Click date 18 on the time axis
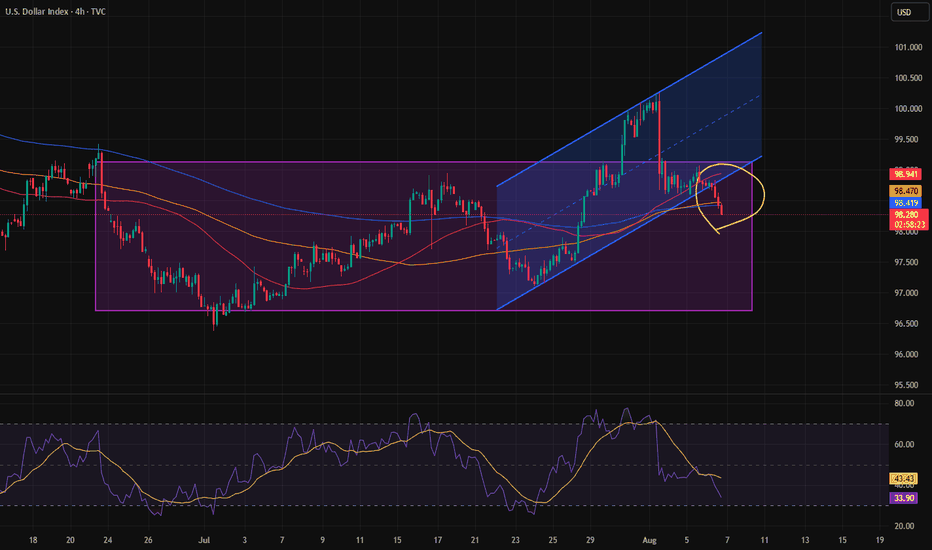Viewport: 932px width, 550px height. 33,540
